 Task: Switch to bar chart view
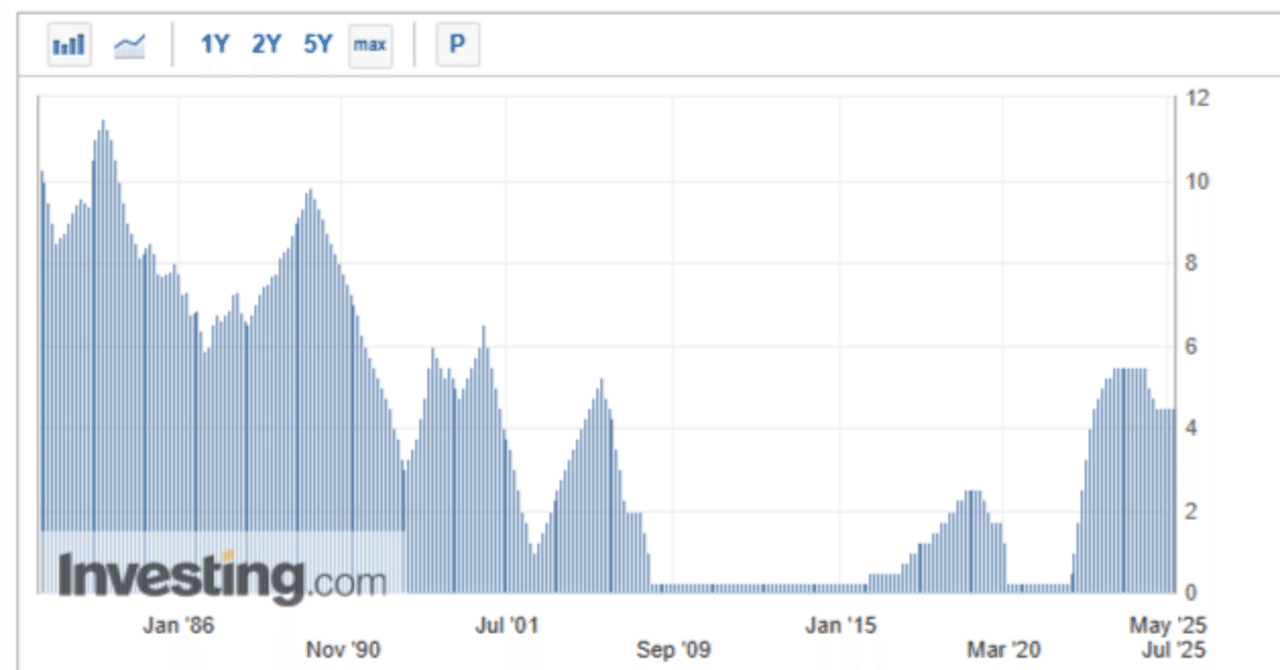click(70, 46)
